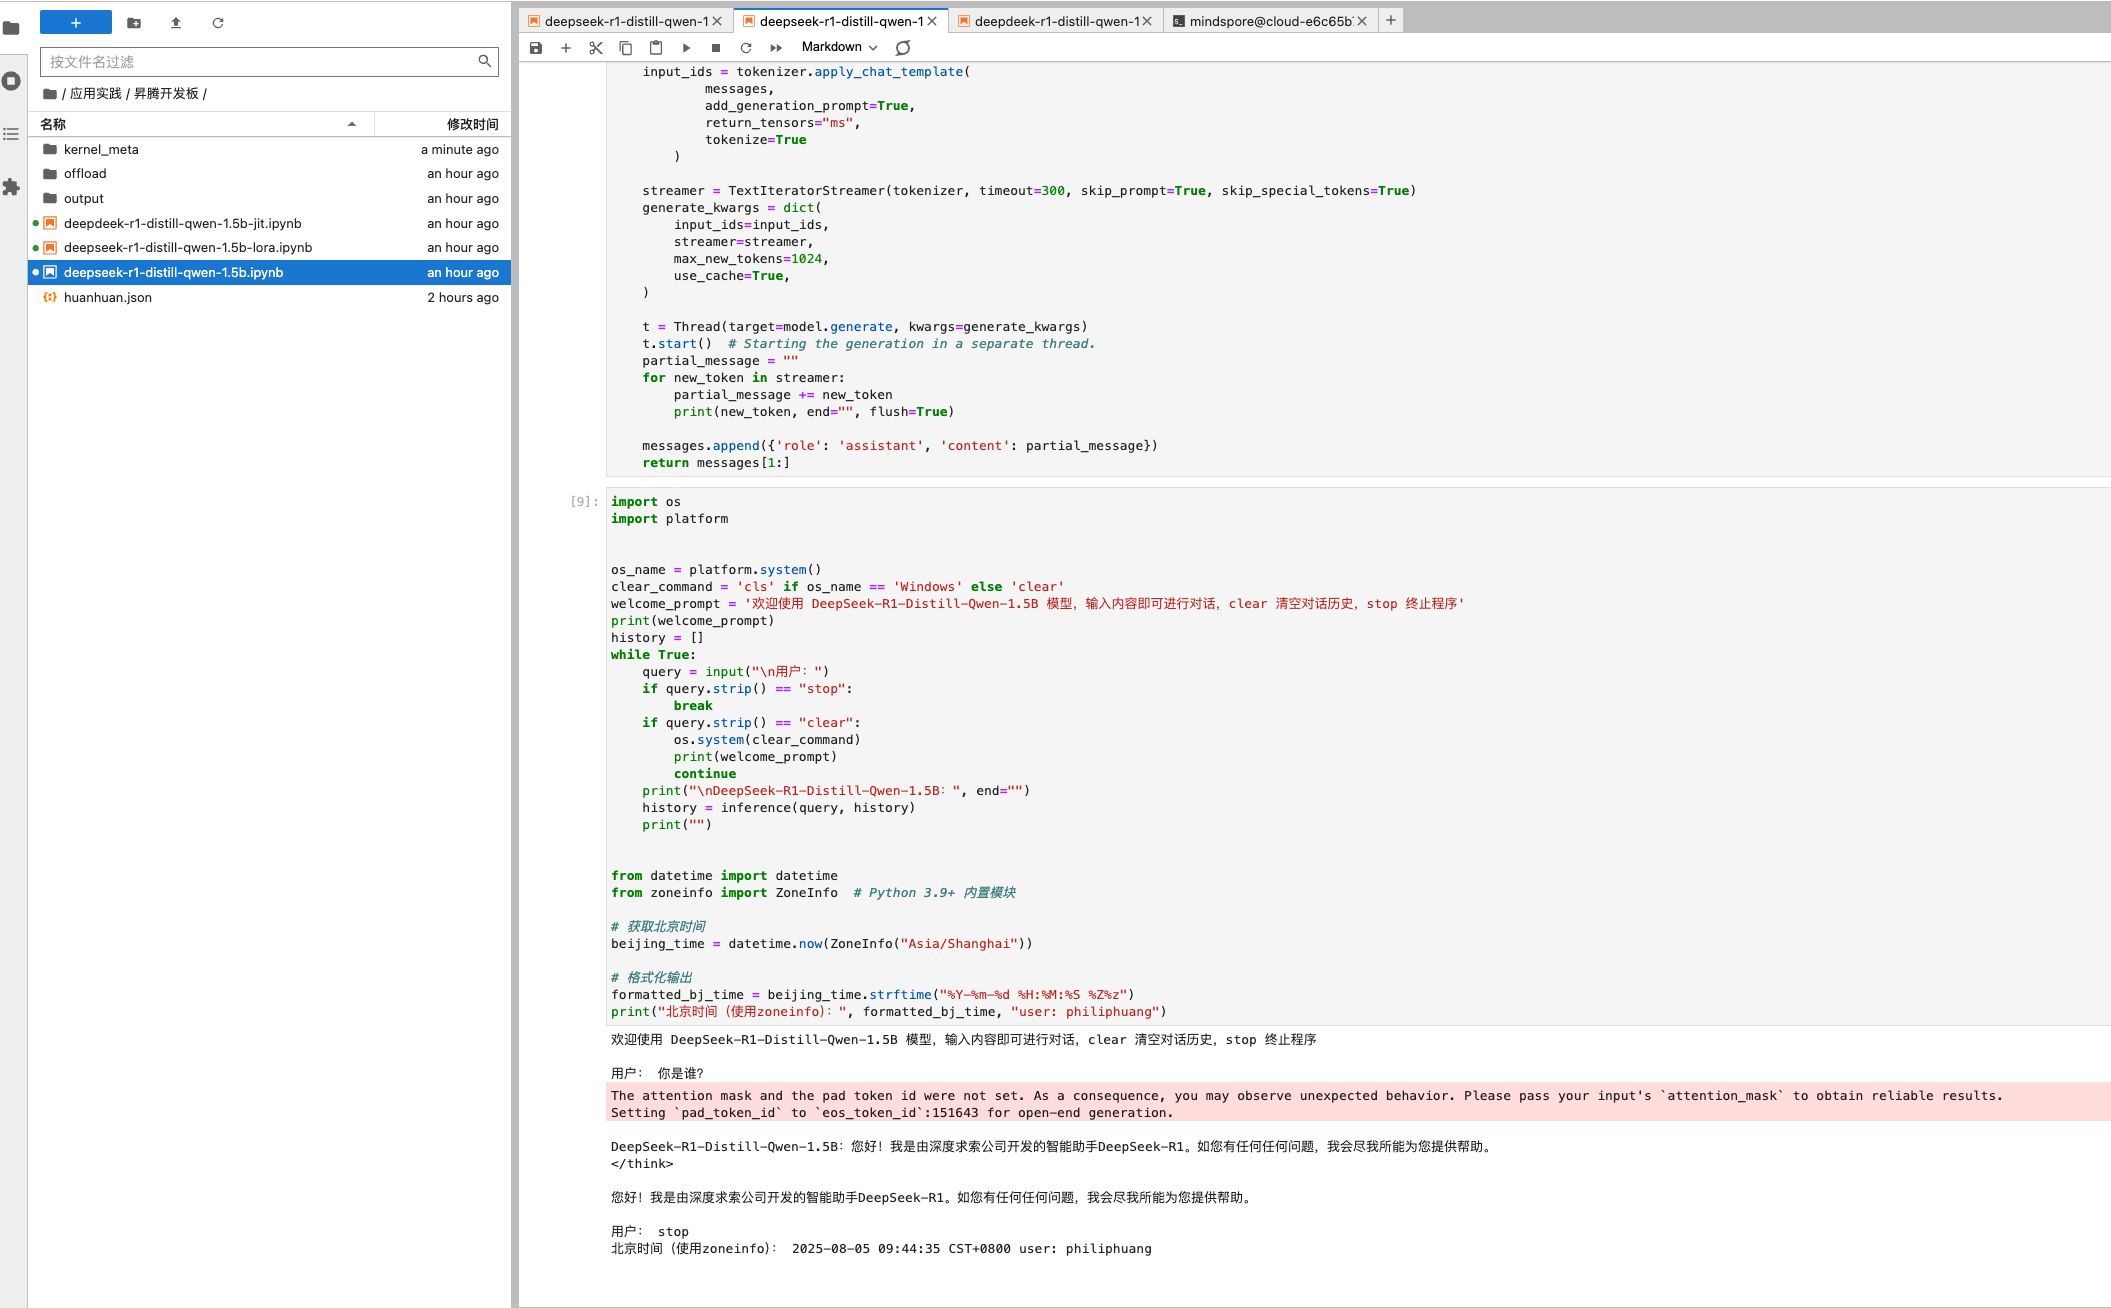Refresh the file browser list
Screen dimensions: 2111x1308
point(218,23)
